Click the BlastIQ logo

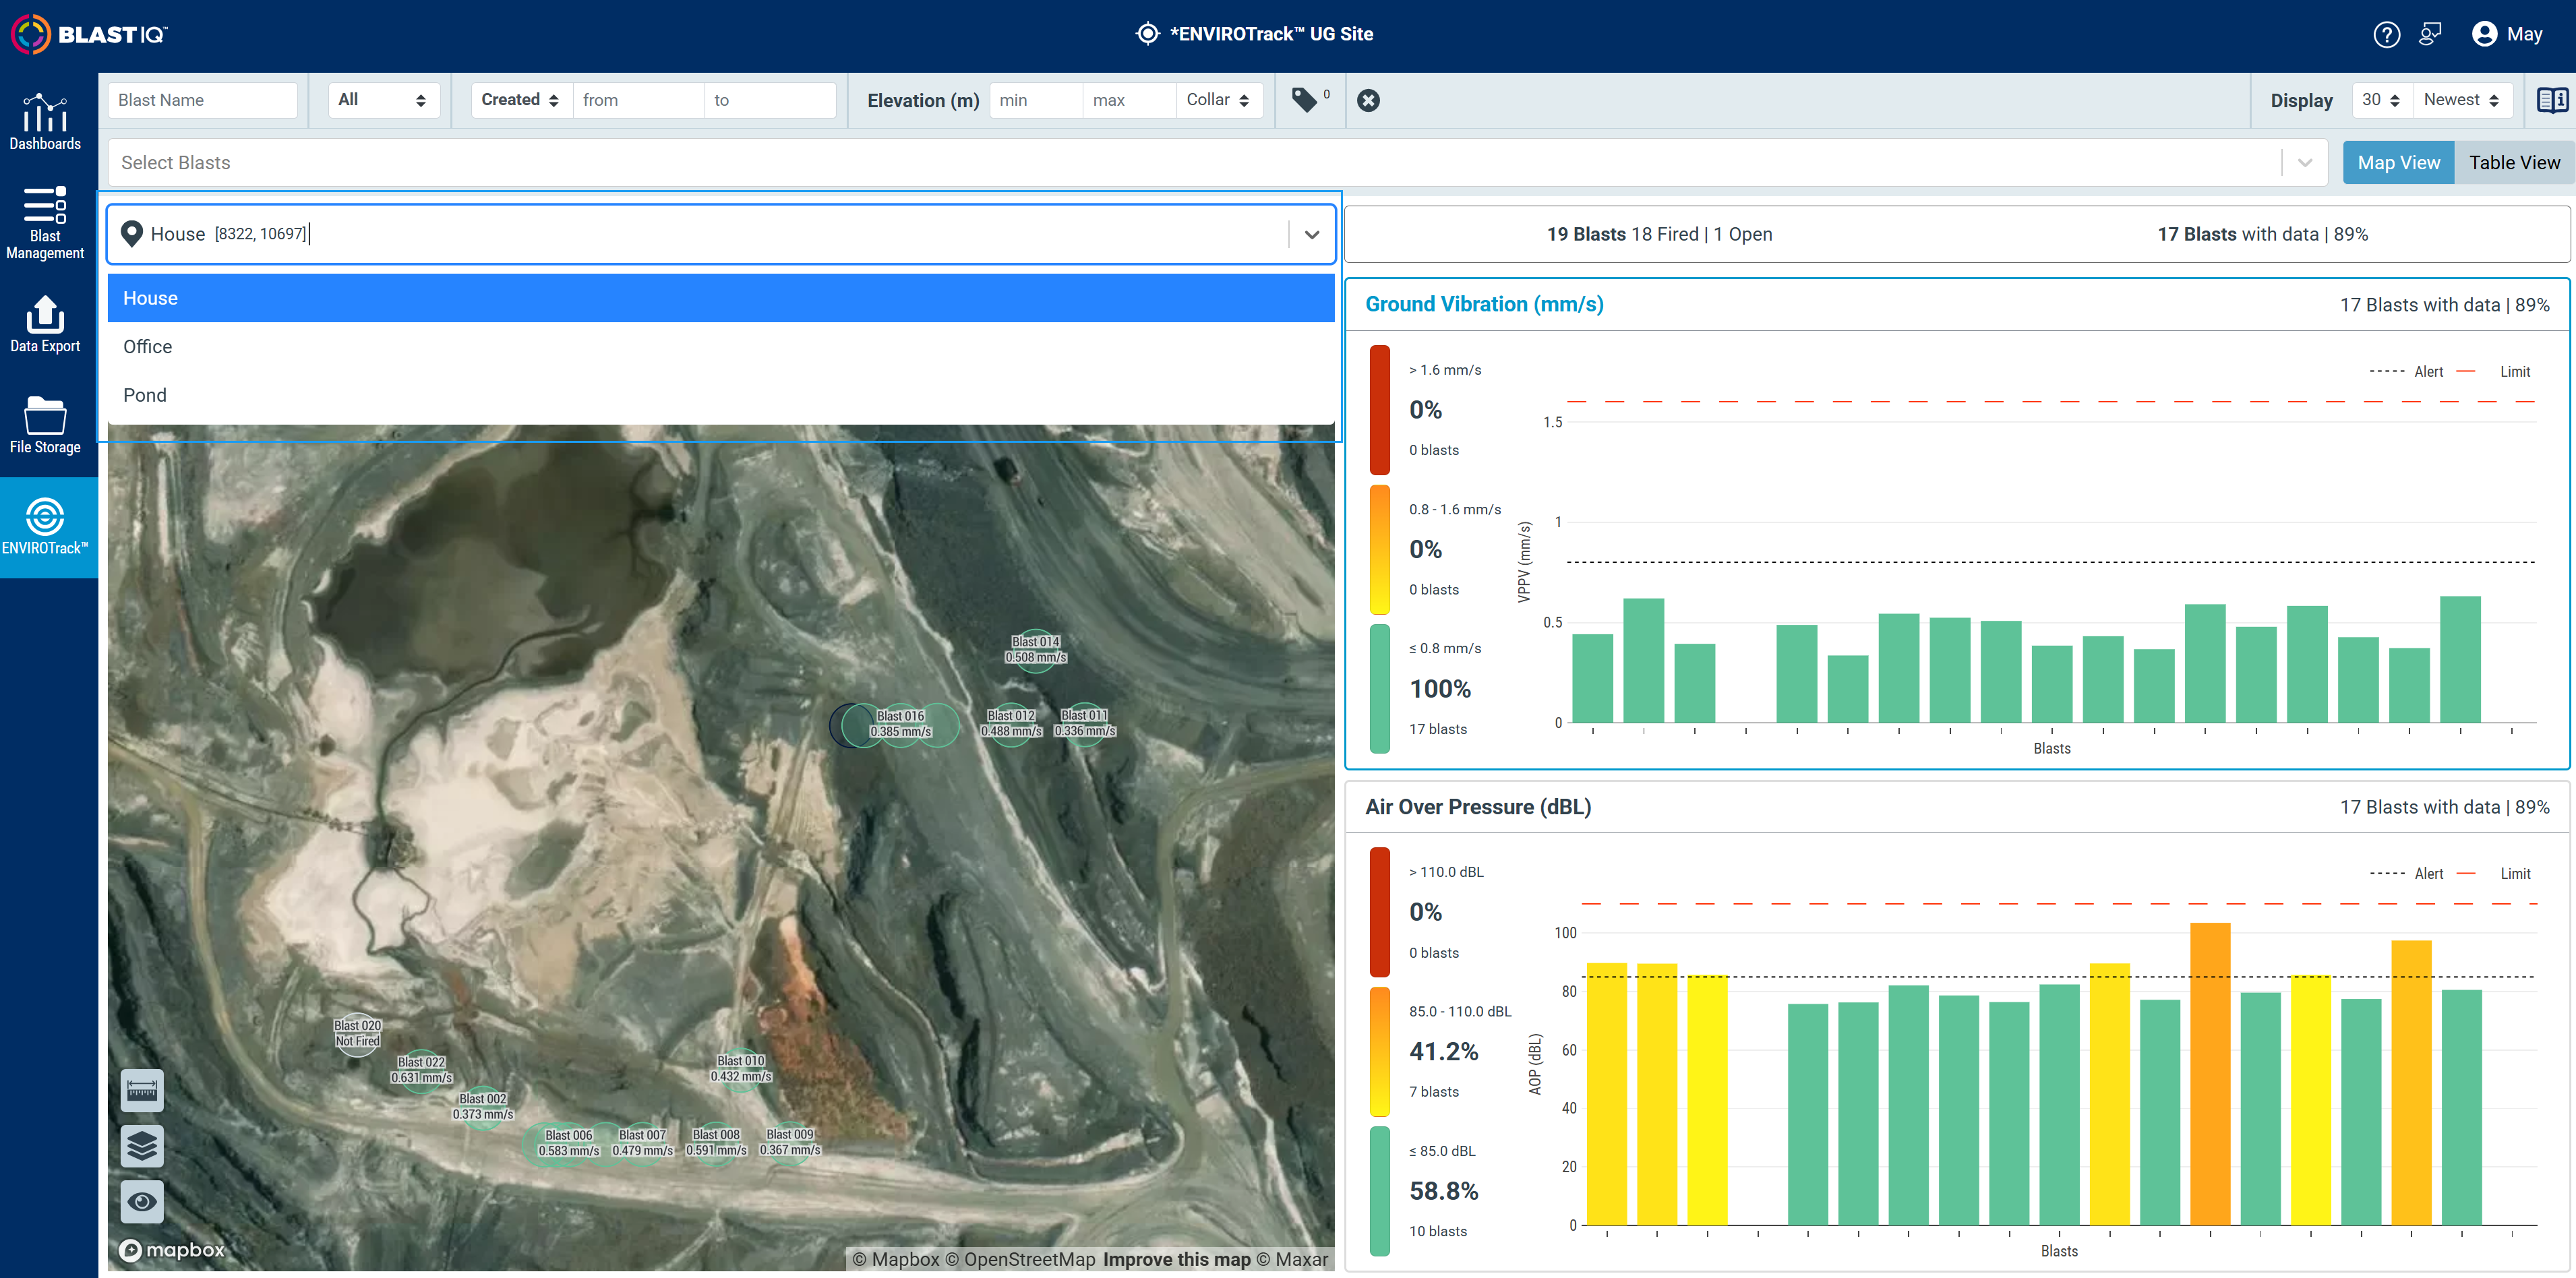click(x=89, y=34)
